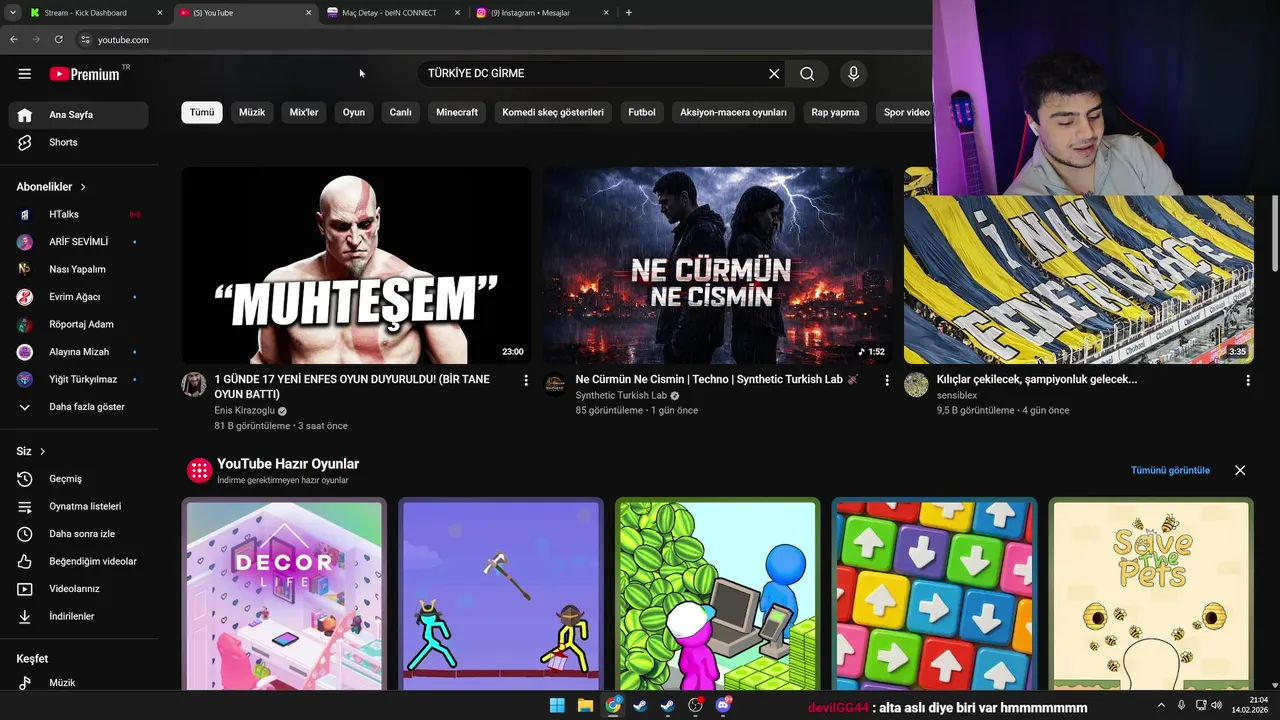Open more options for Kılıçlar çekilecek video
1280x720 pixels.
[1248, 380]
